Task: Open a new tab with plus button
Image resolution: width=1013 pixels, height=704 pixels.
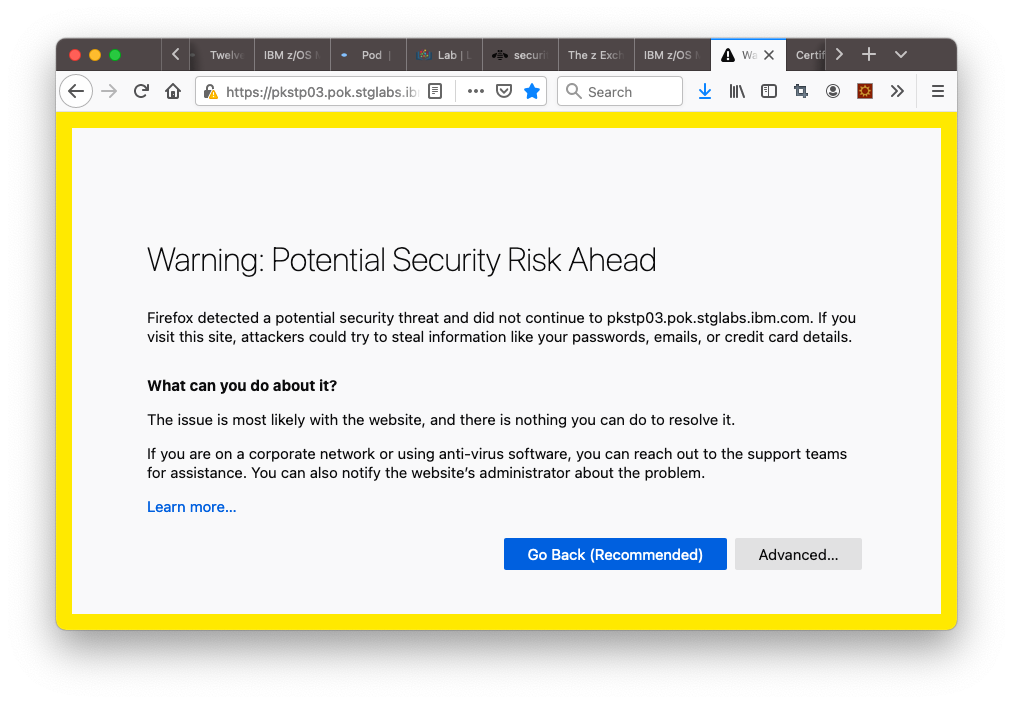Action: (x=869, y=54)
